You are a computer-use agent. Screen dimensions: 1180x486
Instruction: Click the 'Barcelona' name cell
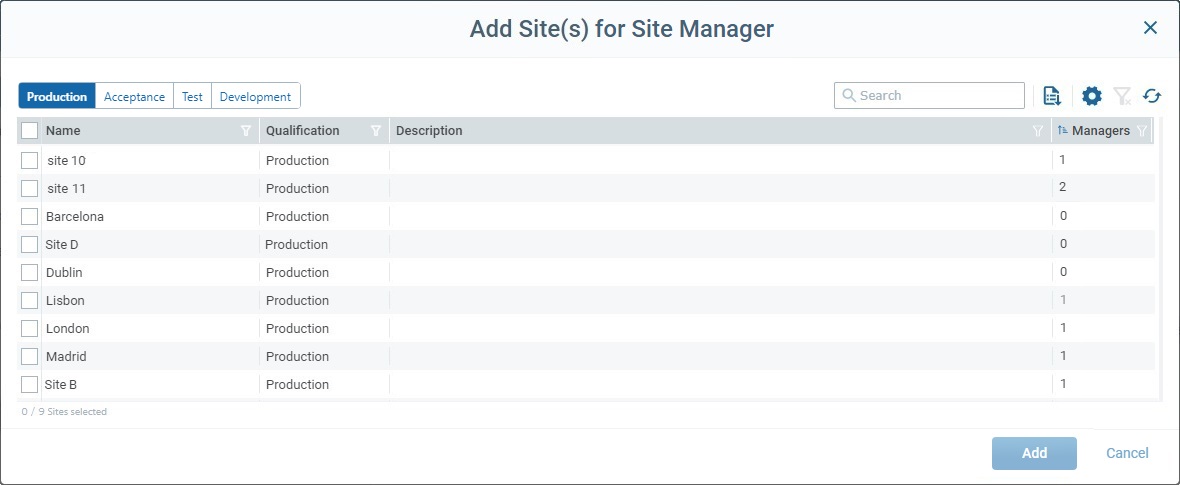pyautogui.click(x=75, y=216)
